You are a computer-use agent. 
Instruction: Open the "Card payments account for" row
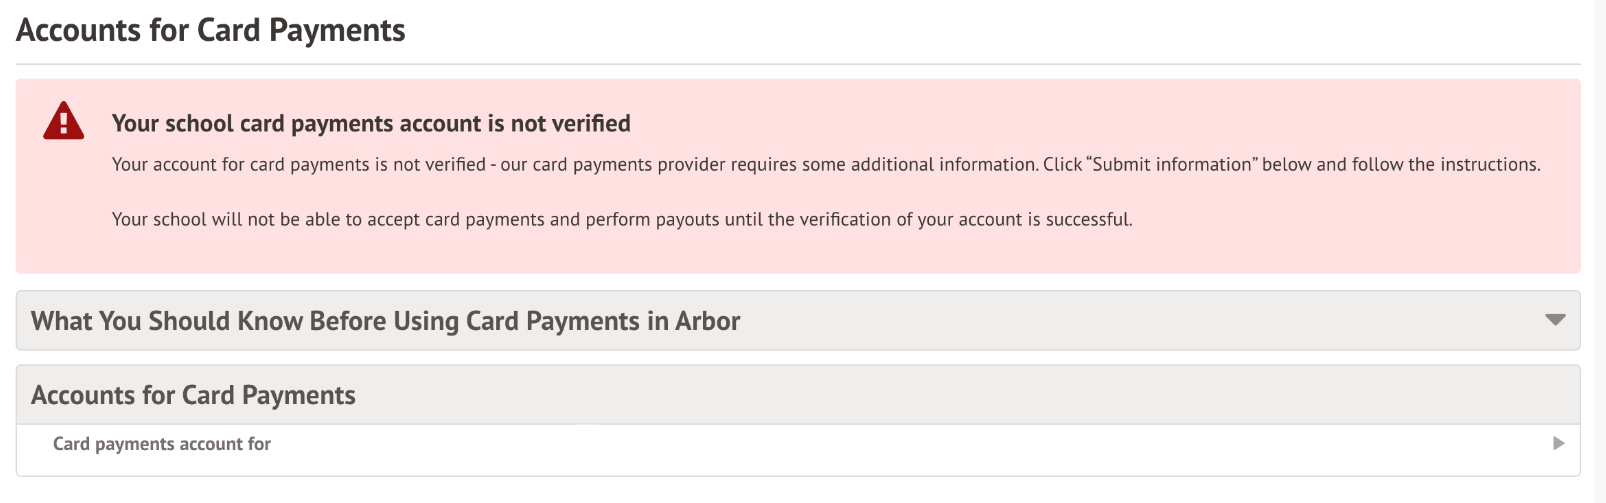[162, 444]
